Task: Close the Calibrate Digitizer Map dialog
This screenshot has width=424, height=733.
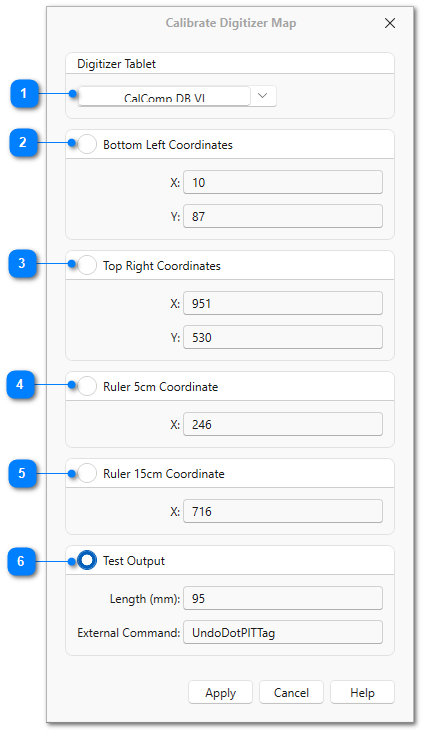Action: 390,23
